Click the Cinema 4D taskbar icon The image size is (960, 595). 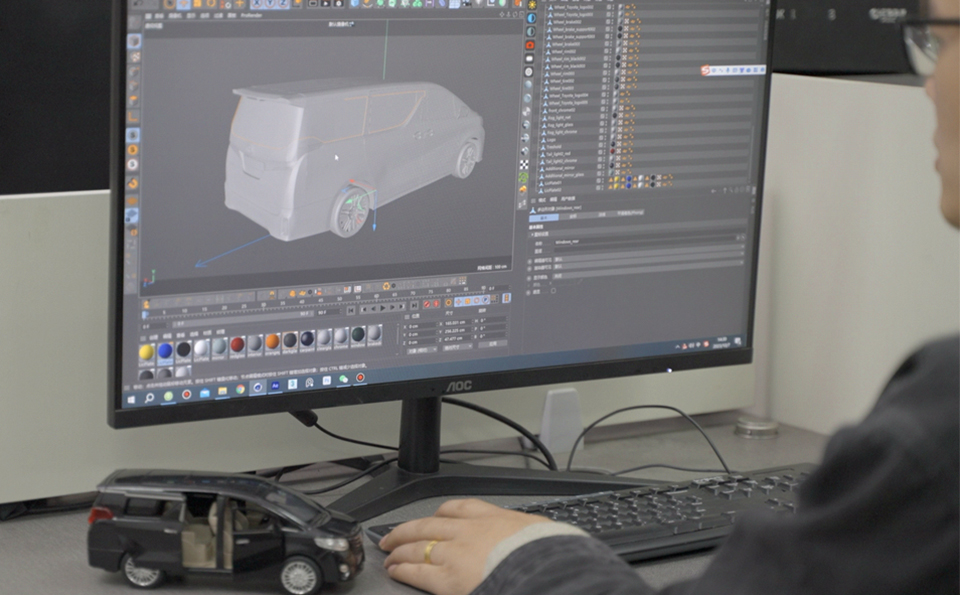(258, 387)
